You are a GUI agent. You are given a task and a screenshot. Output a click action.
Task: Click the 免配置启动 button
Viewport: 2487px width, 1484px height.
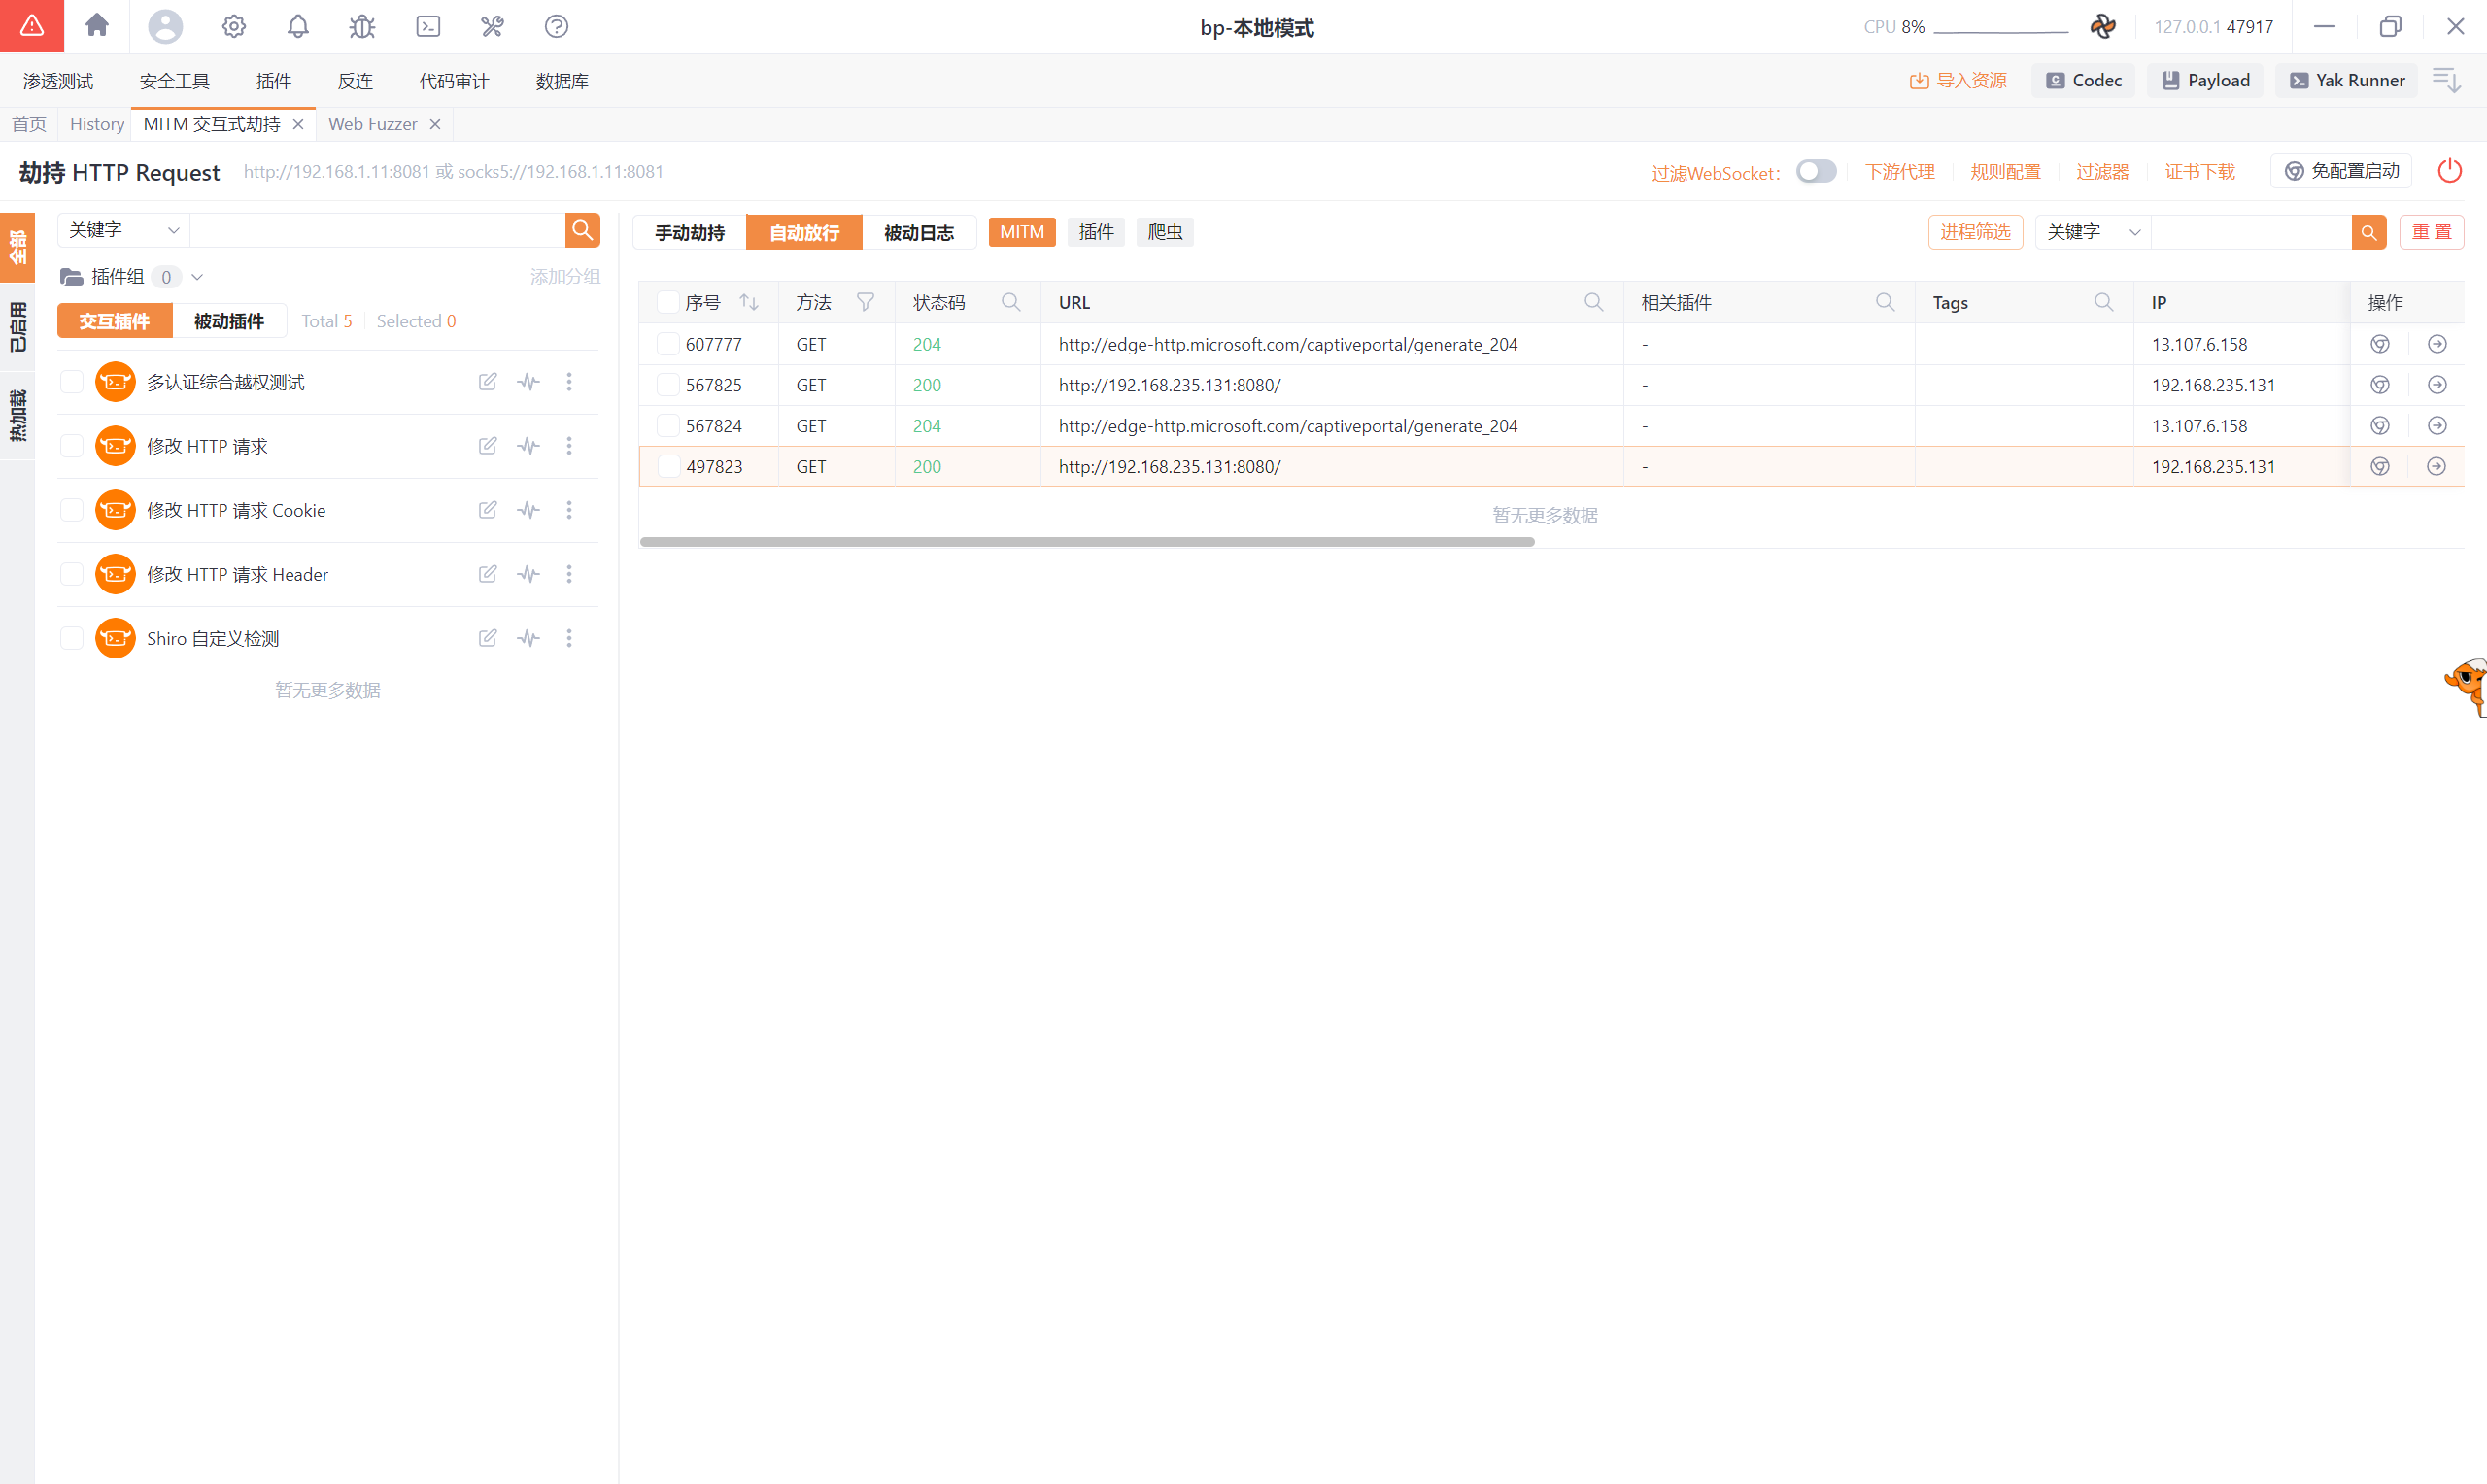coord(2341,171)
